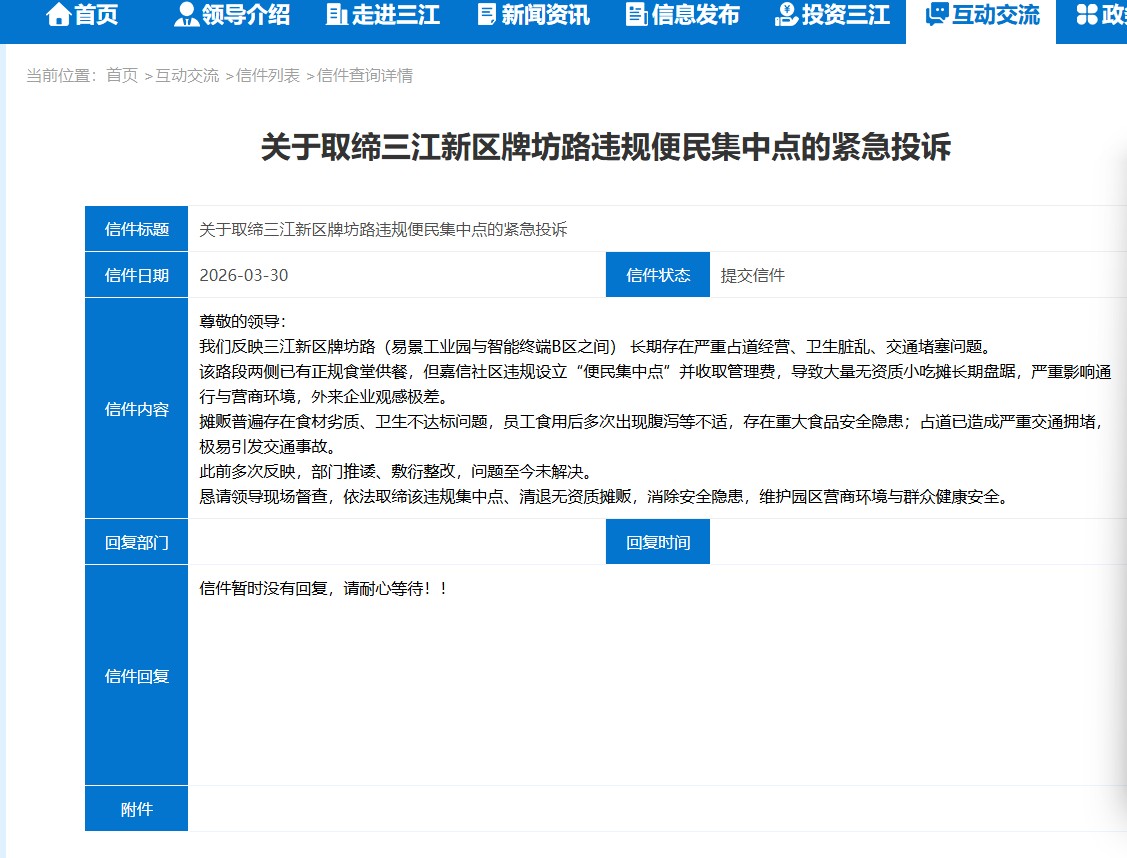Image resolution: width=1127 pixels, height=858 pixels.
Task: Click the blue 回复时间 label cell
Action: click(x=658, y=542)
